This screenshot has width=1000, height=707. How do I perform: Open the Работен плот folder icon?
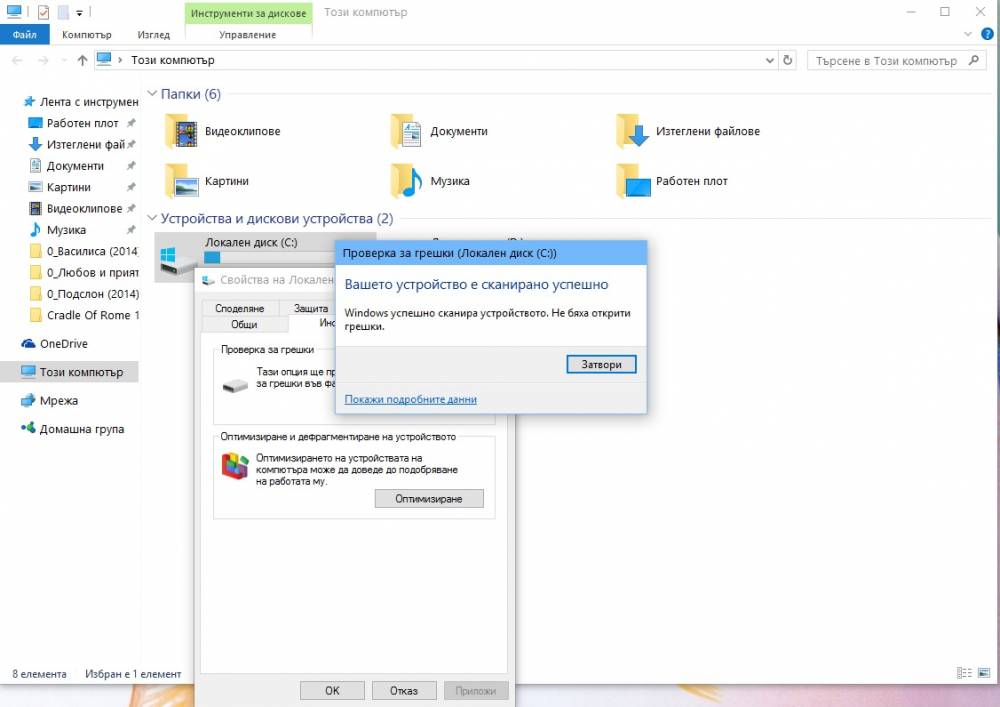[x=632, y=181]
